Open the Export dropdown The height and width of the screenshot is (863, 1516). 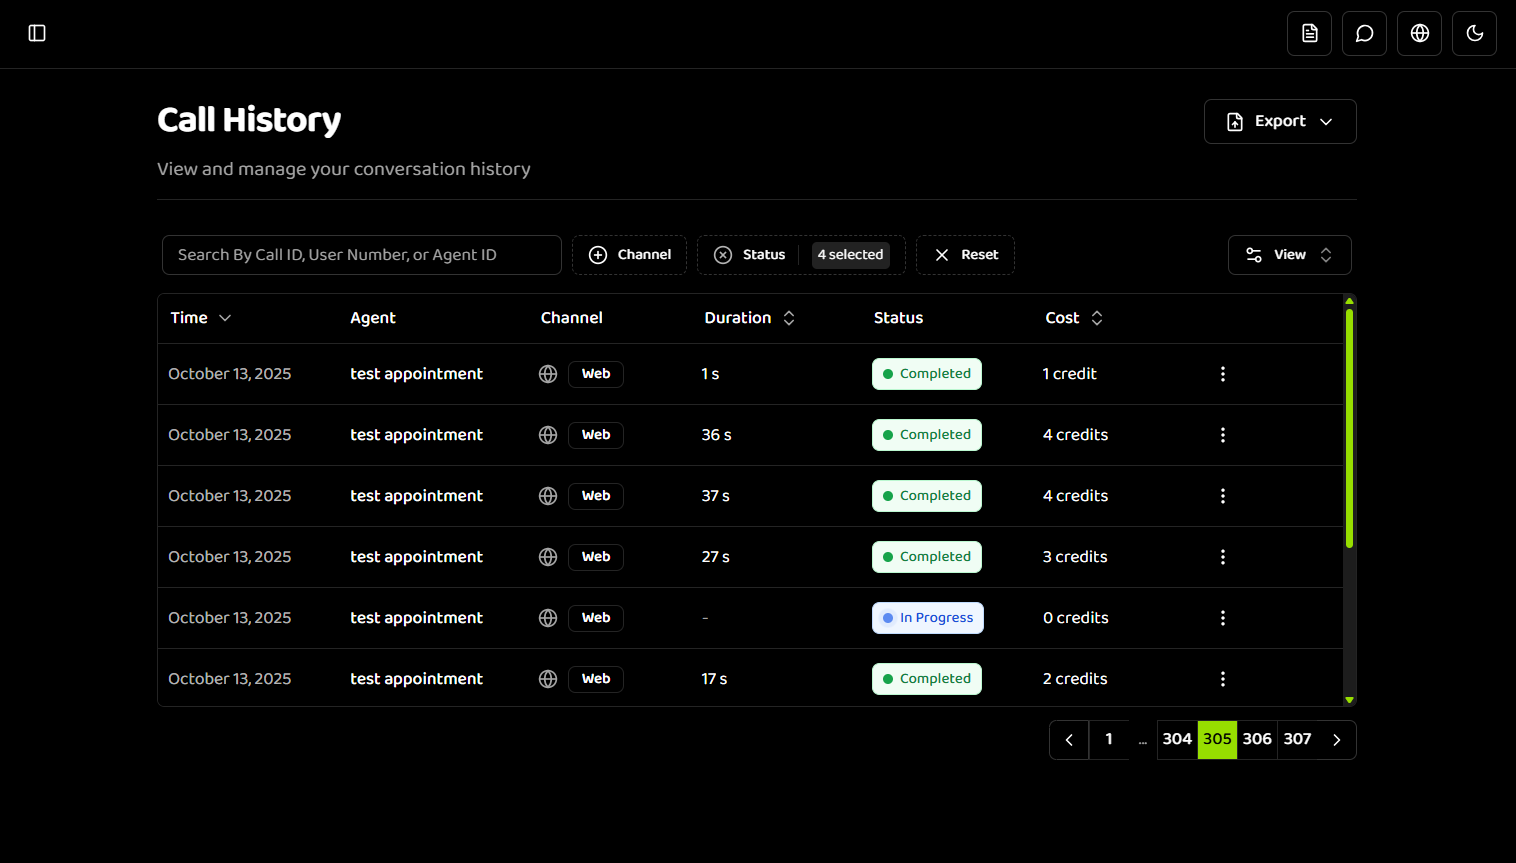pos(1280,121)
